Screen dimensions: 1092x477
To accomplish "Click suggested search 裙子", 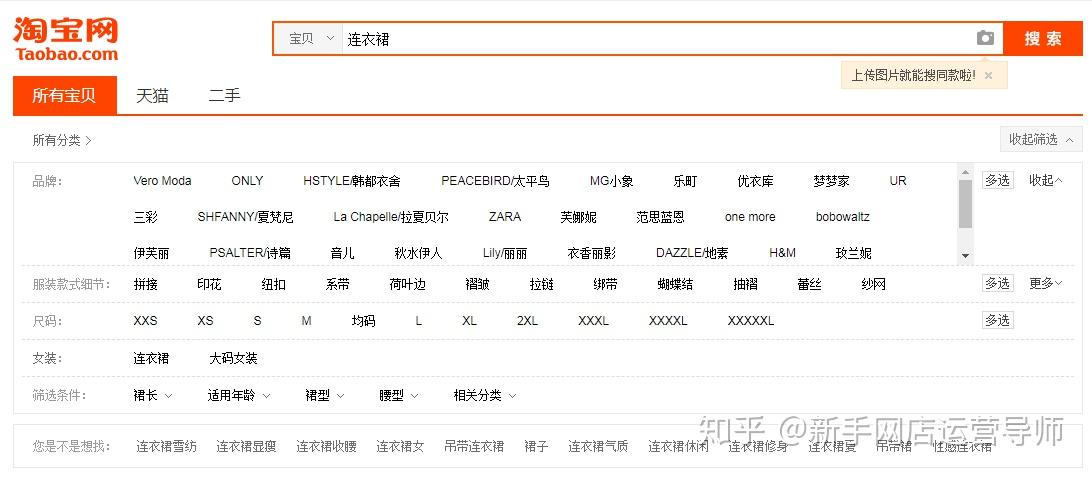I will click(536, 446).
